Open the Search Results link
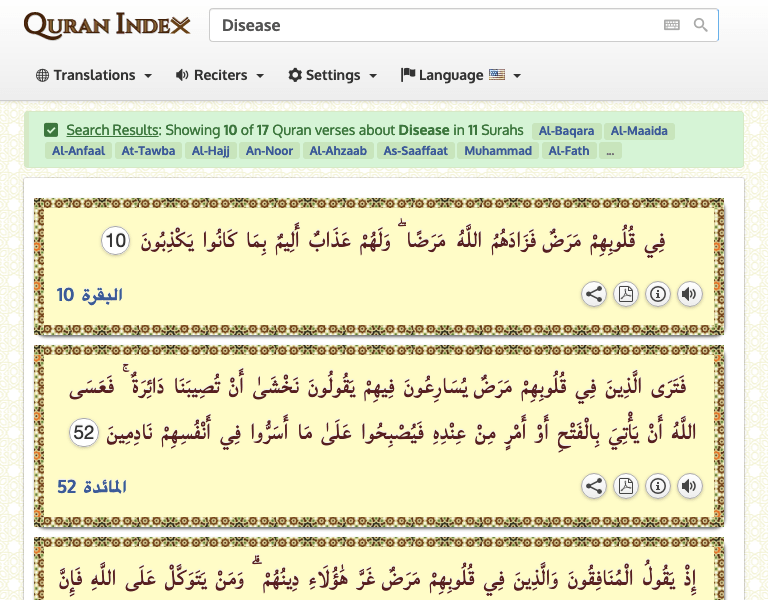The width and height of the screenshot is (768, 600). pos(113,130)
